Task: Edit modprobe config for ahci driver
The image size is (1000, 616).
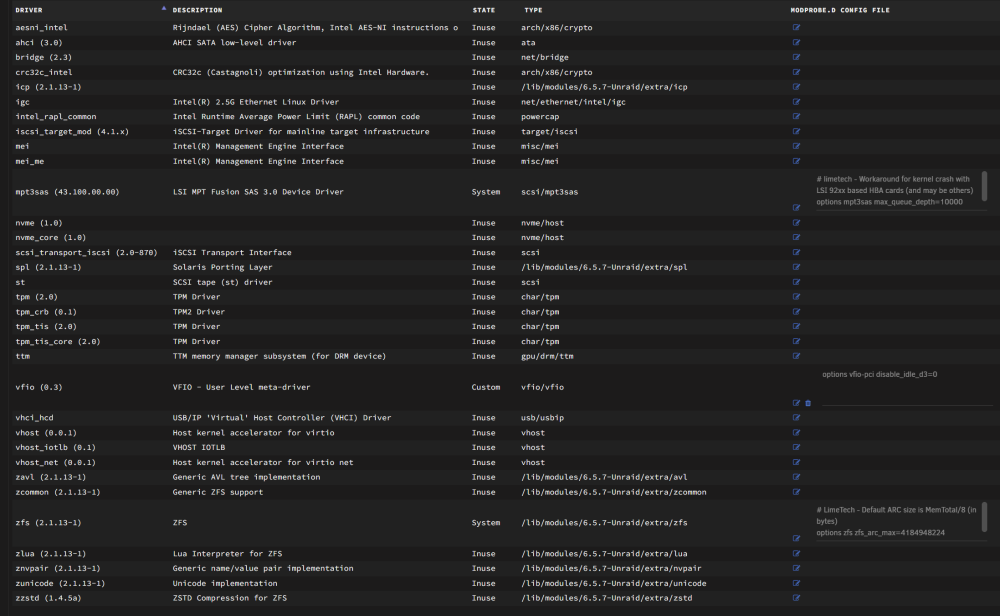Action: click(x=796, y=42)
